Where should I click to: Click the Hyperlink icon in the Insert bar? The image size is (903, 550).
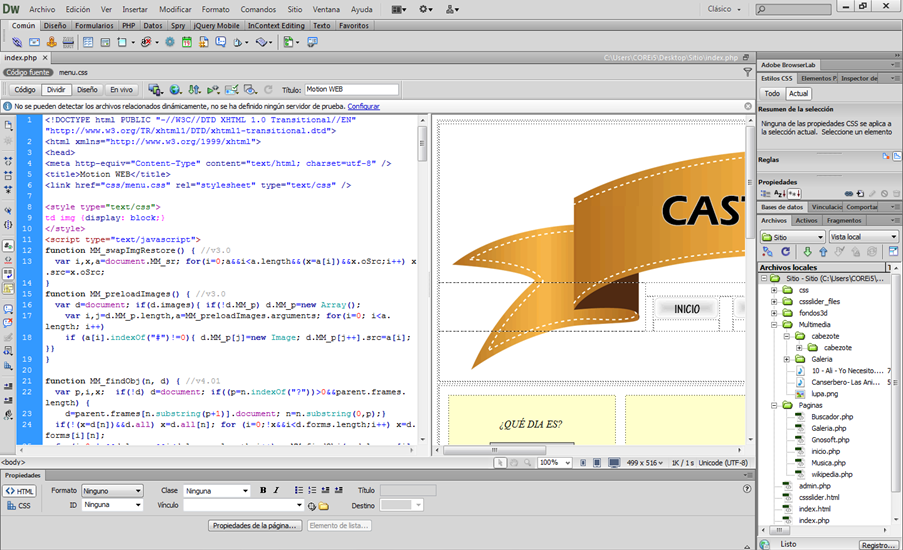pyautogui.click(x=17, y=42)
